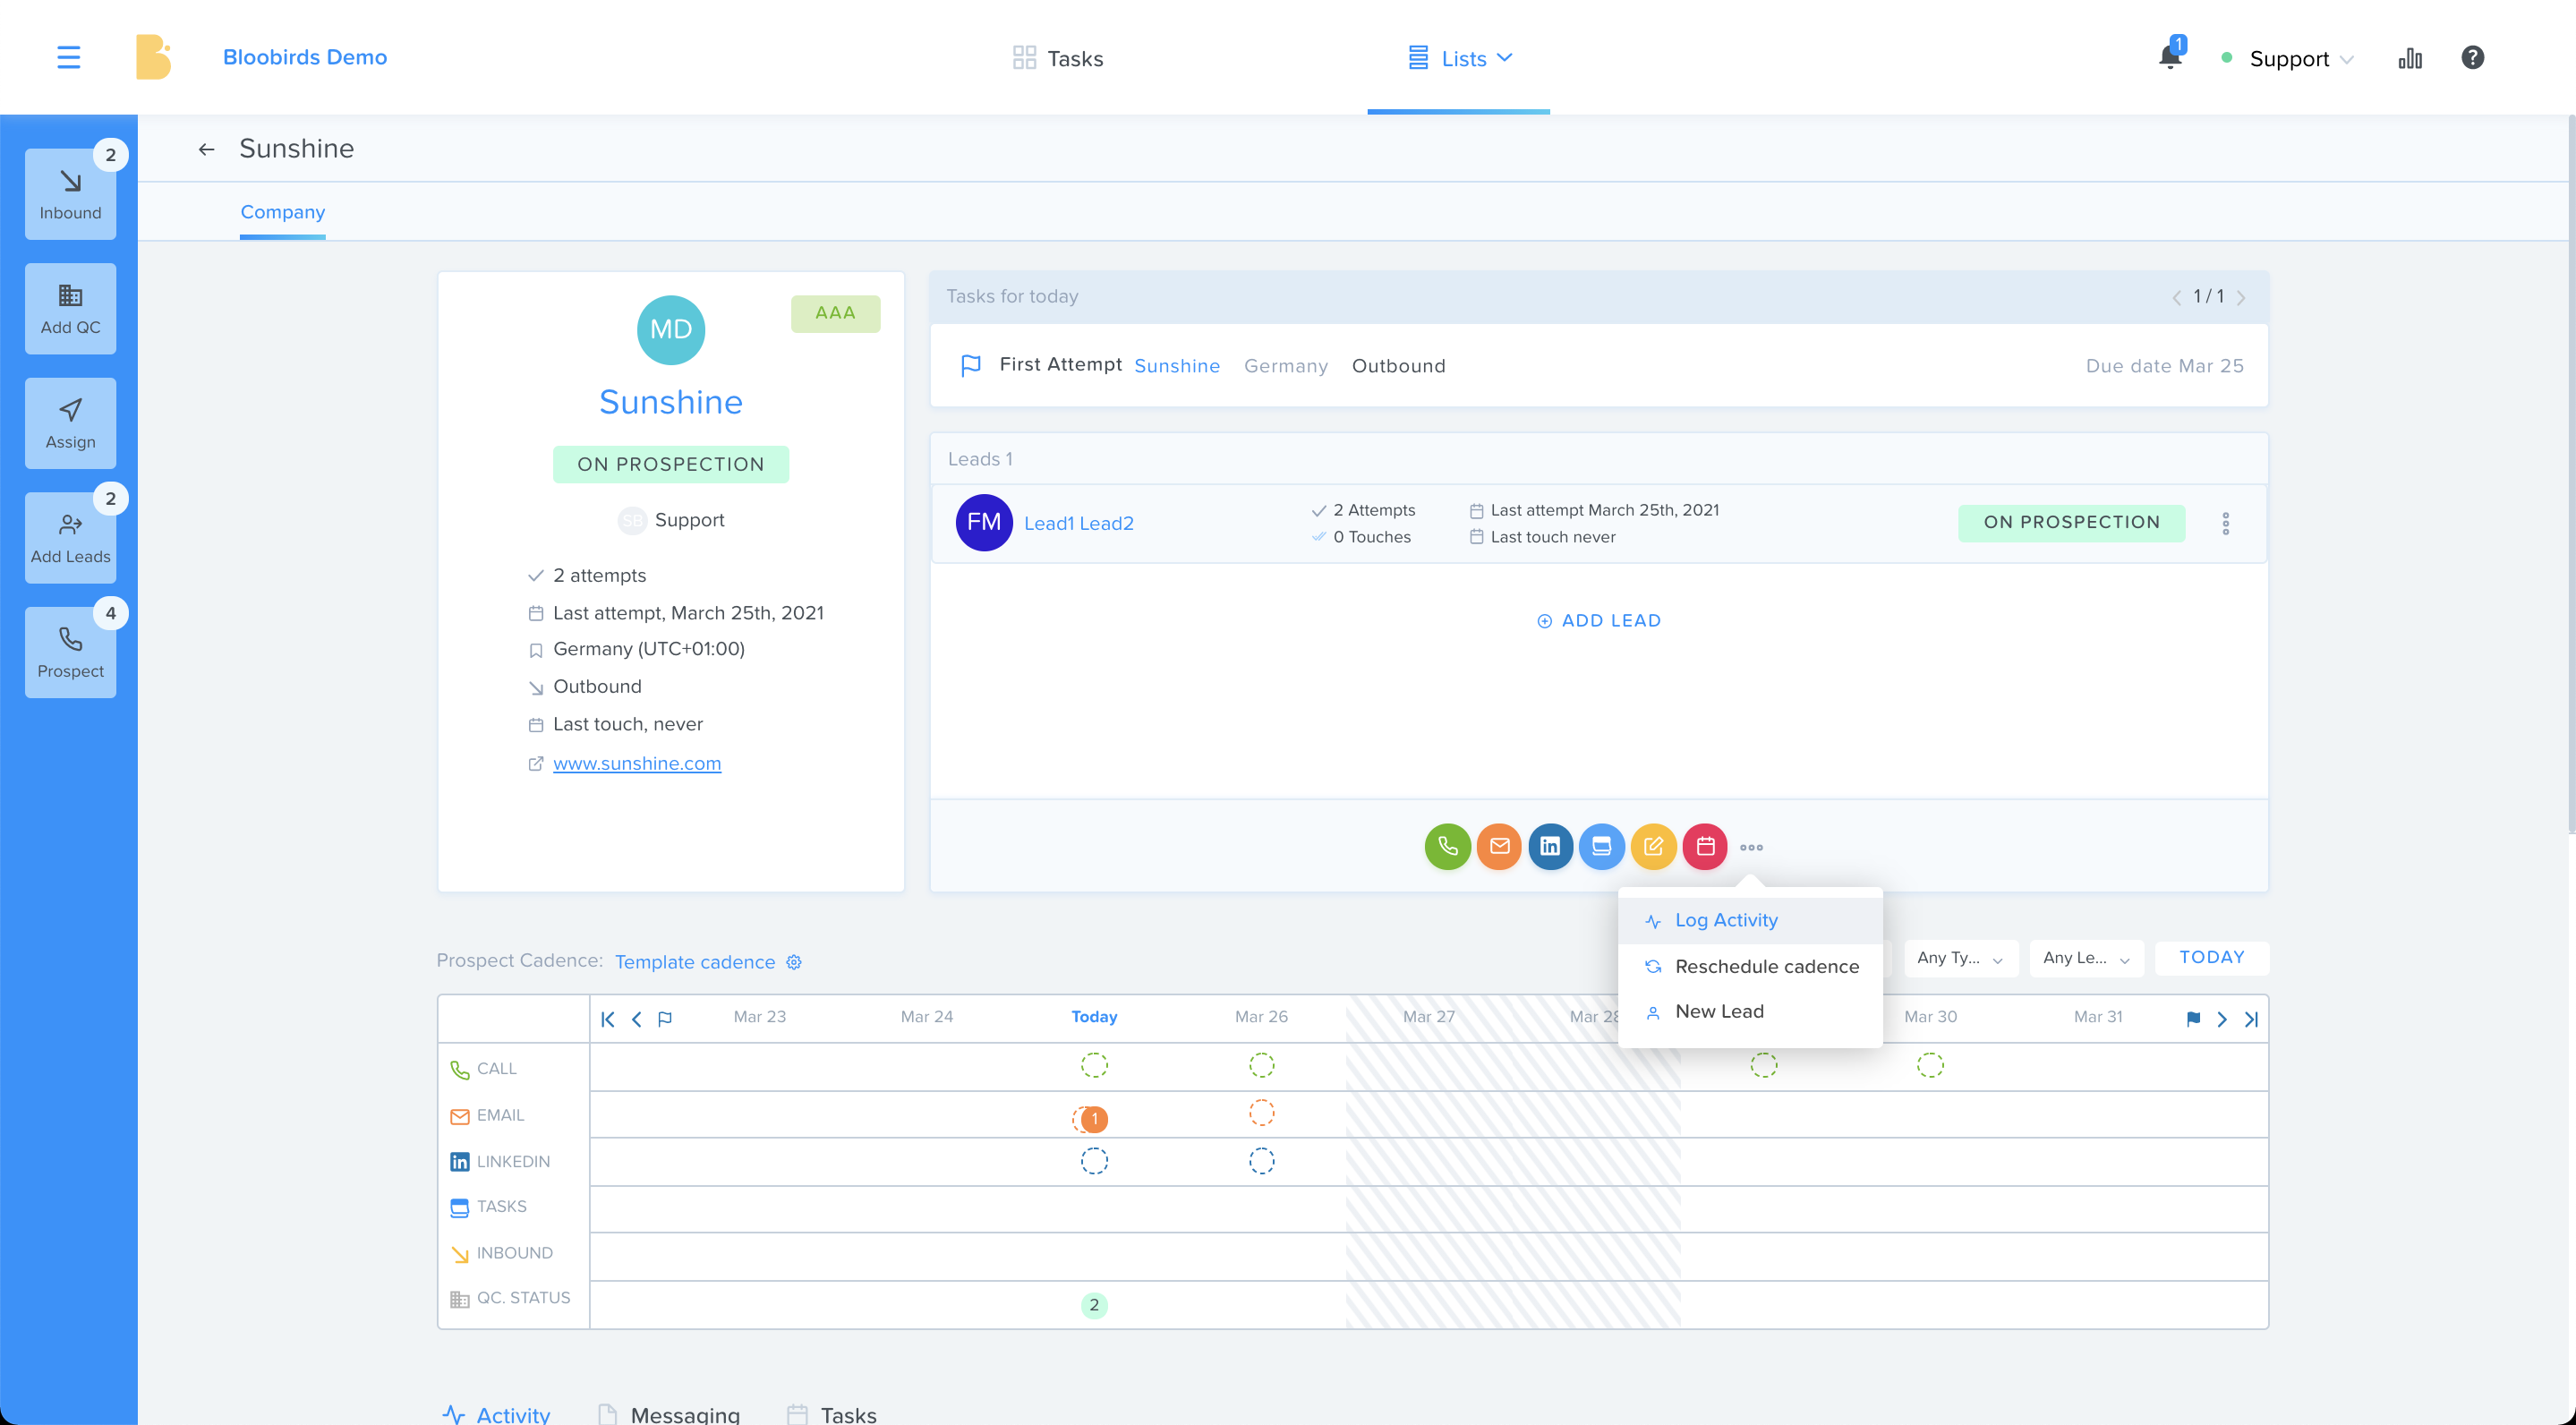
Task: Select Reschedule cadence from the menu
Action: 1750,966
